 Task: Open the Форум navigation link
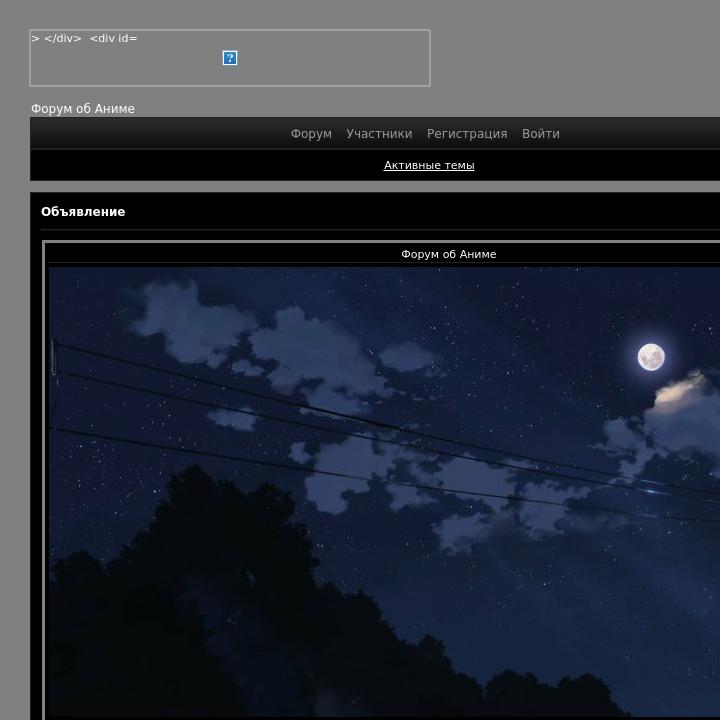point(311,134)
